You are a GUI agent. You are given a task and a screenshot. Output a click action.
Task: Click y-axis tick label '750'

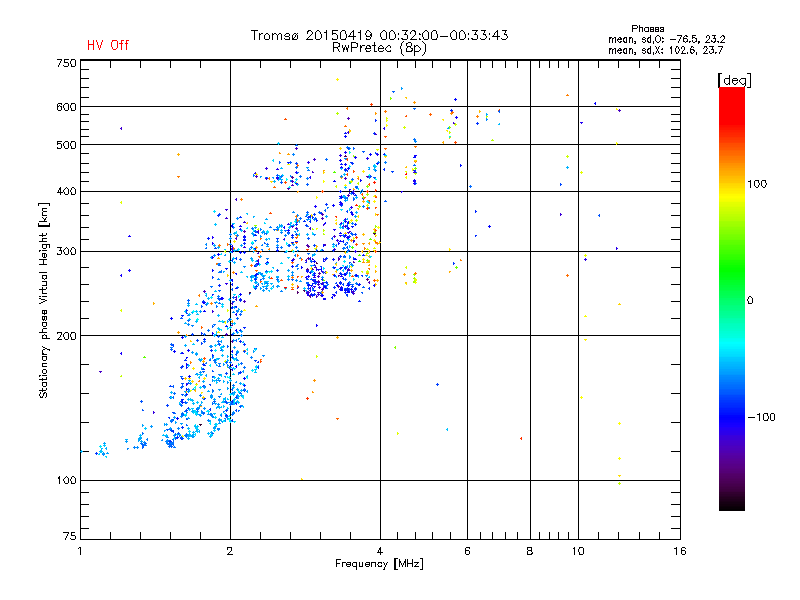coord(66,63)
